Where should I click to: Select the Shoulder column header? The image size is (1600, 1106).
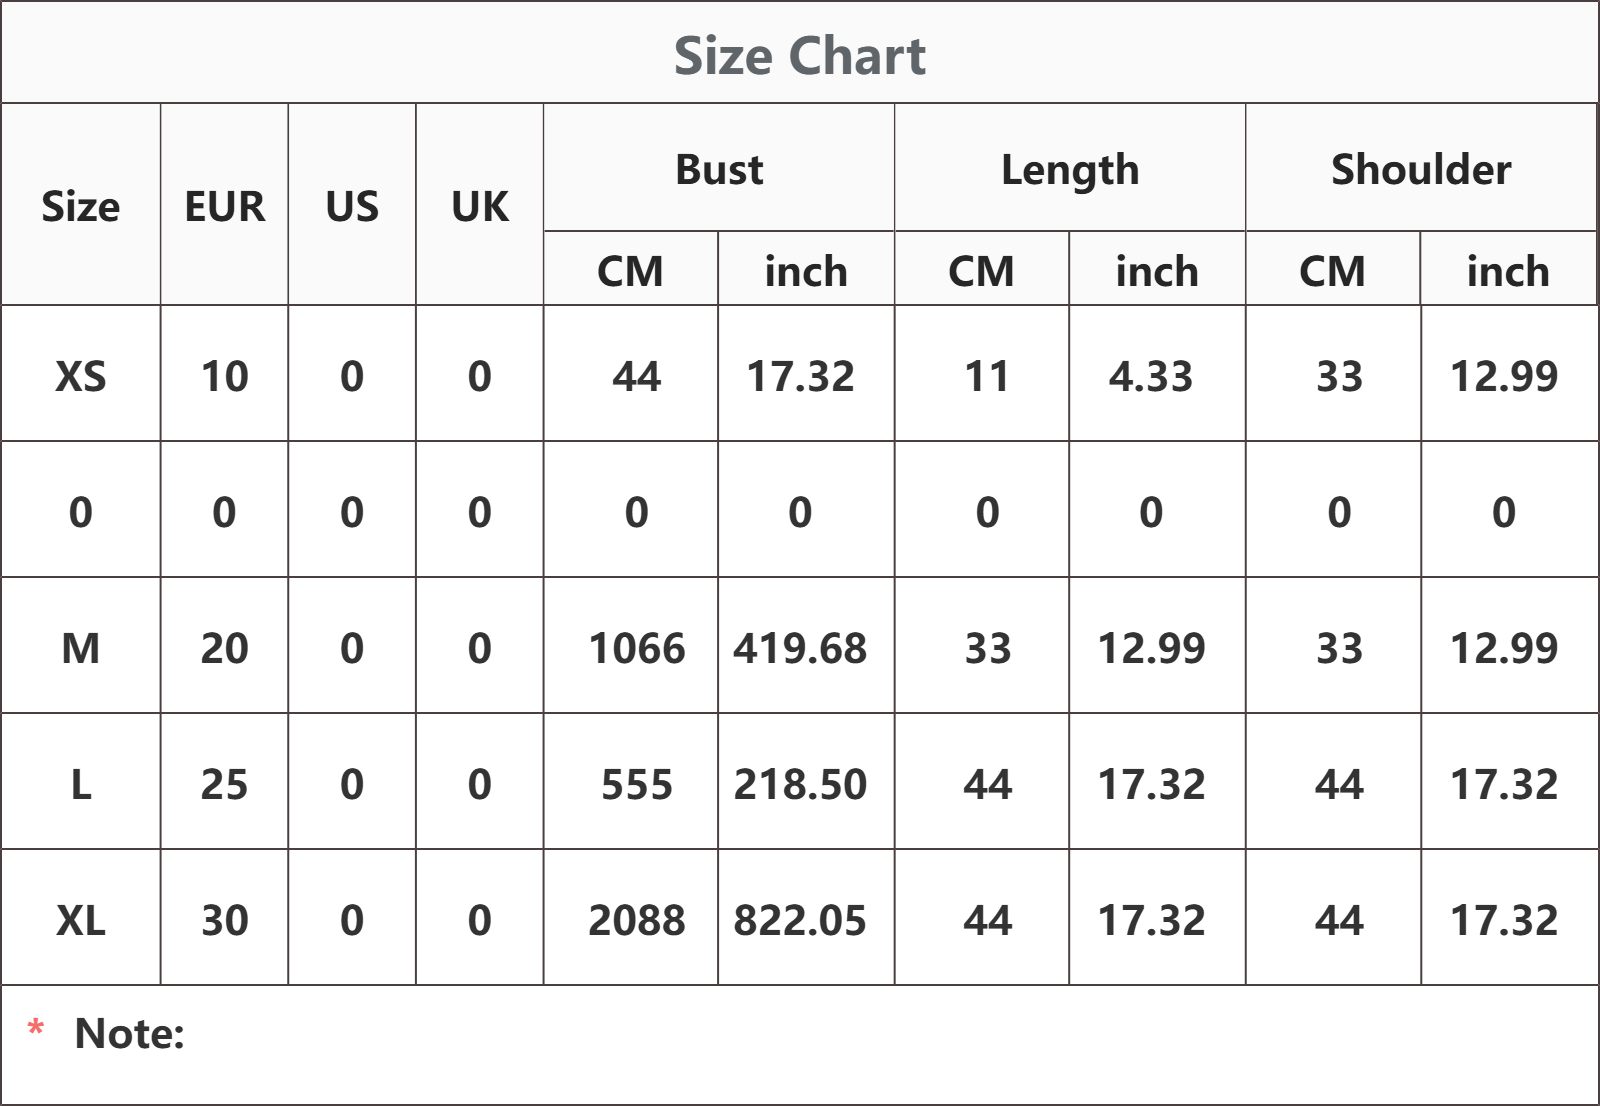click(1421, 169)
